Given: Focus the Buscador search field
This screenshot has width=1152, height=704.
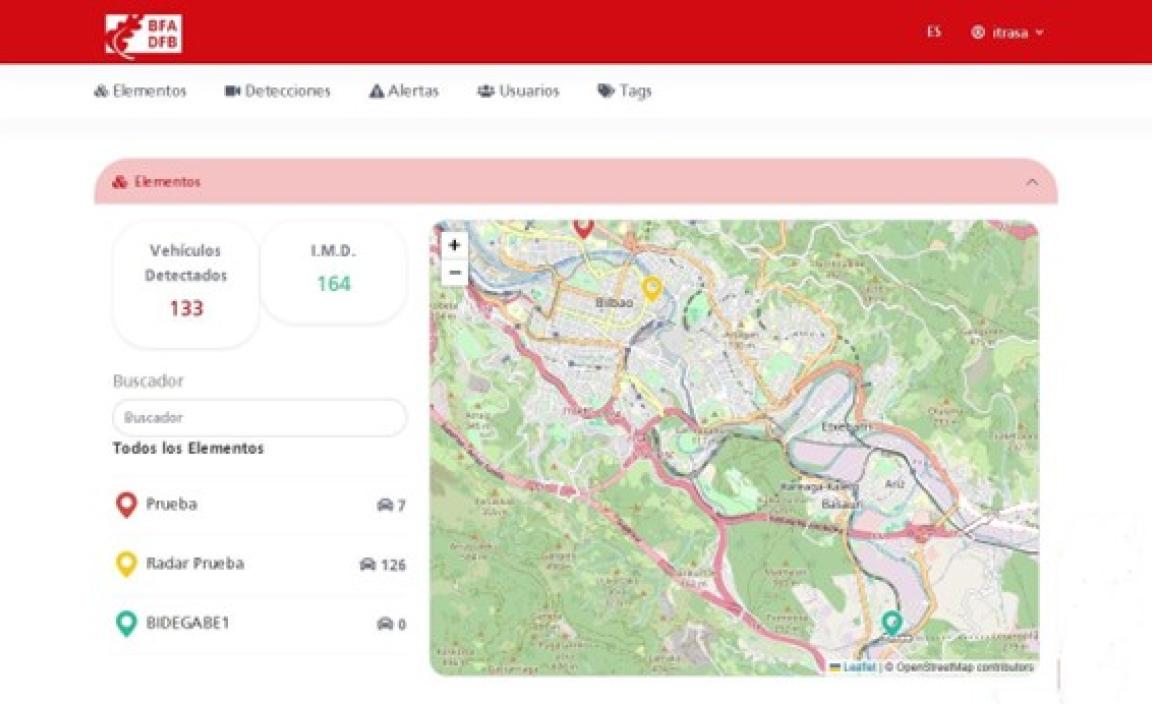Looking at the screenshot, I should coord(259,417).
